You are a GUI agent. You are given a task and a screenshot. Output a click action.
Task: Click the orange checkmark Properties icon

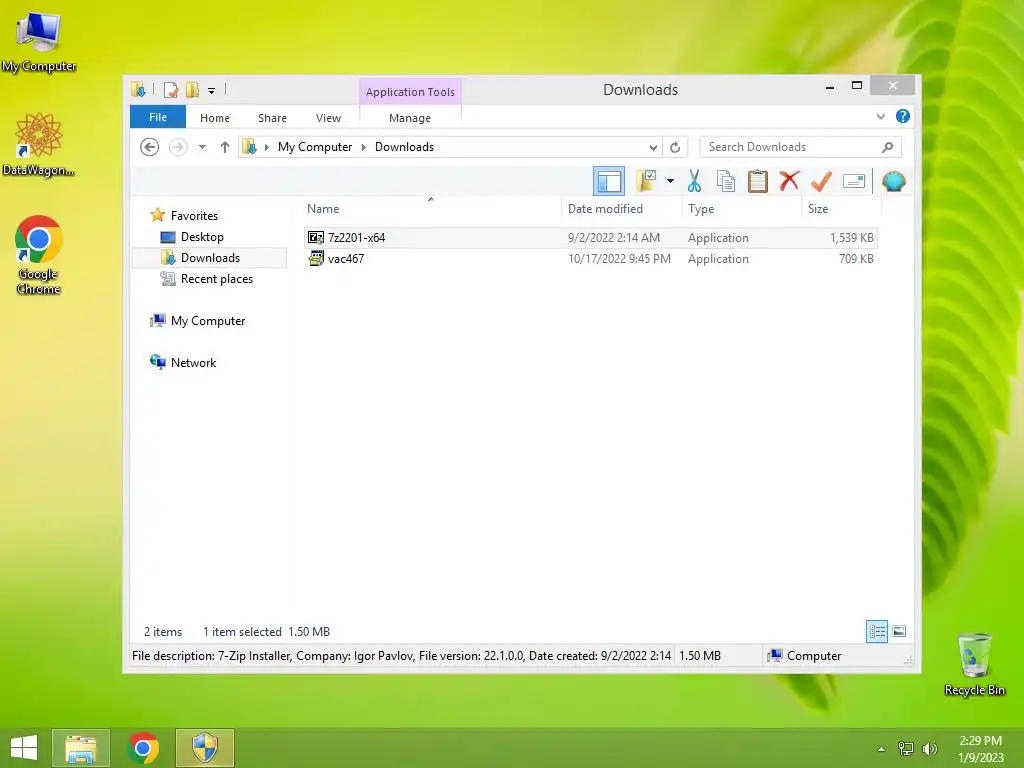821,181
